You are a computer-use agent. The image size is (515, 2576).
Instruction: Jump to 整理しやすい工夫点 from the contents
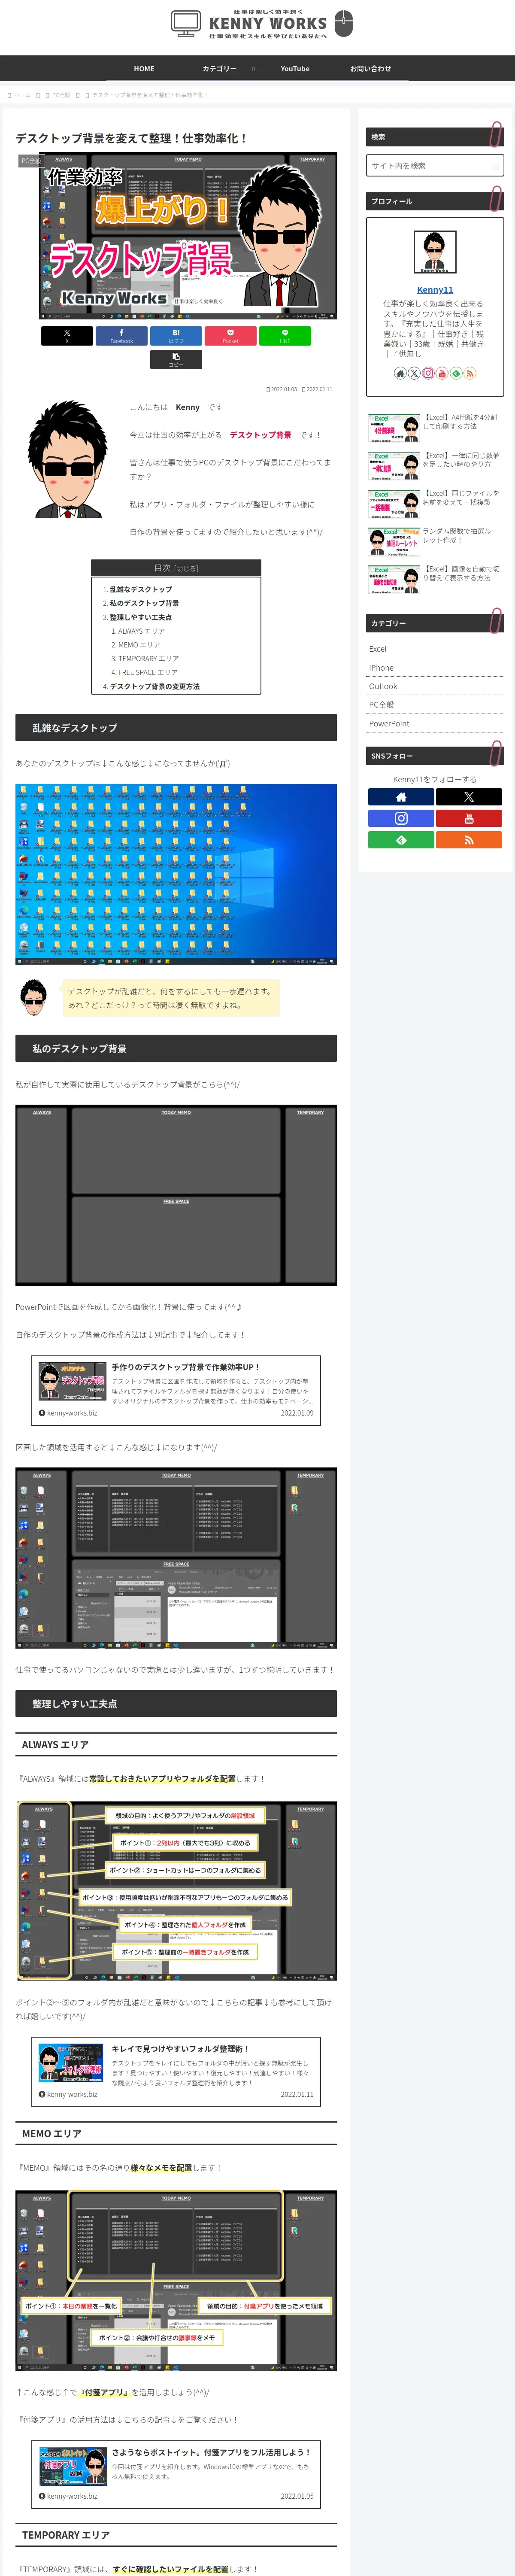pyautogui.click(x=141, y=618)
